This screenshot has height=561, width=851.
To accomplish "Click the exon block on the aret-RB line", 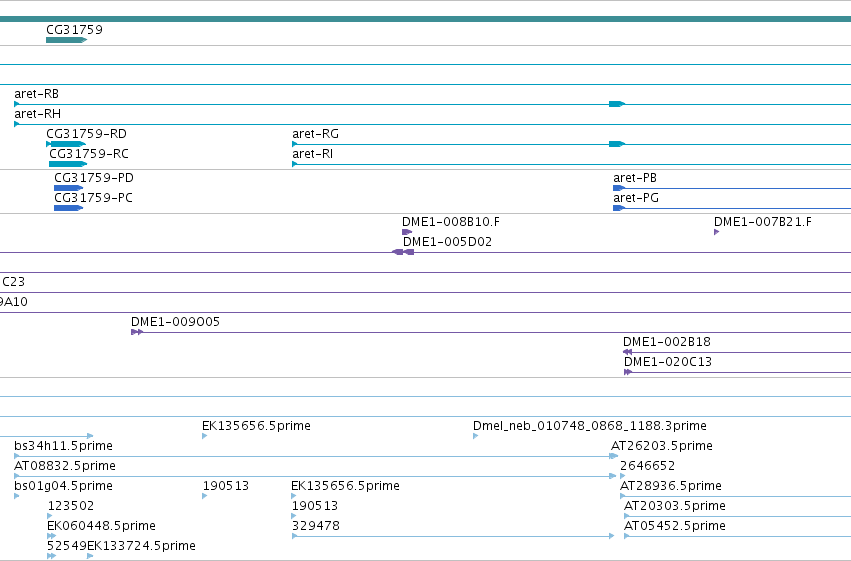I will coord(617,104).
